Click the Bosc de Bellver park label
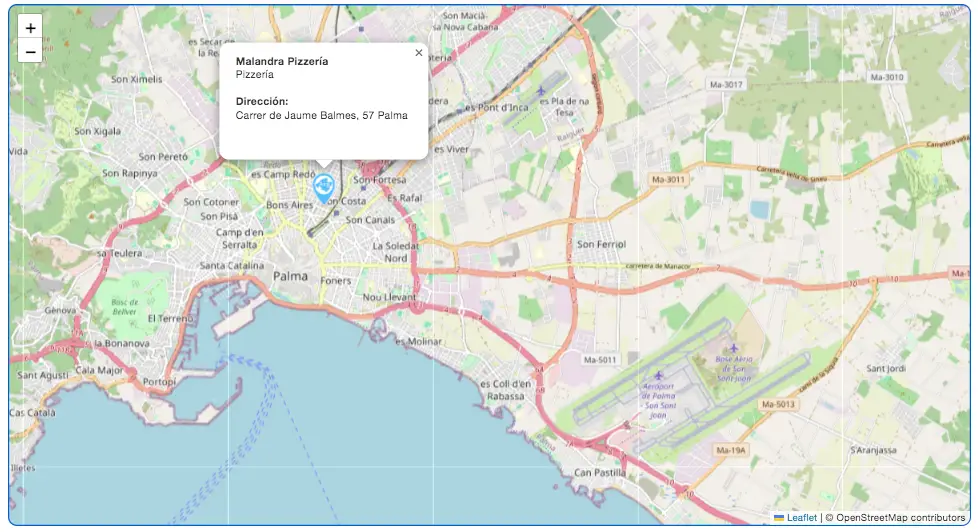 pos(125,307)
